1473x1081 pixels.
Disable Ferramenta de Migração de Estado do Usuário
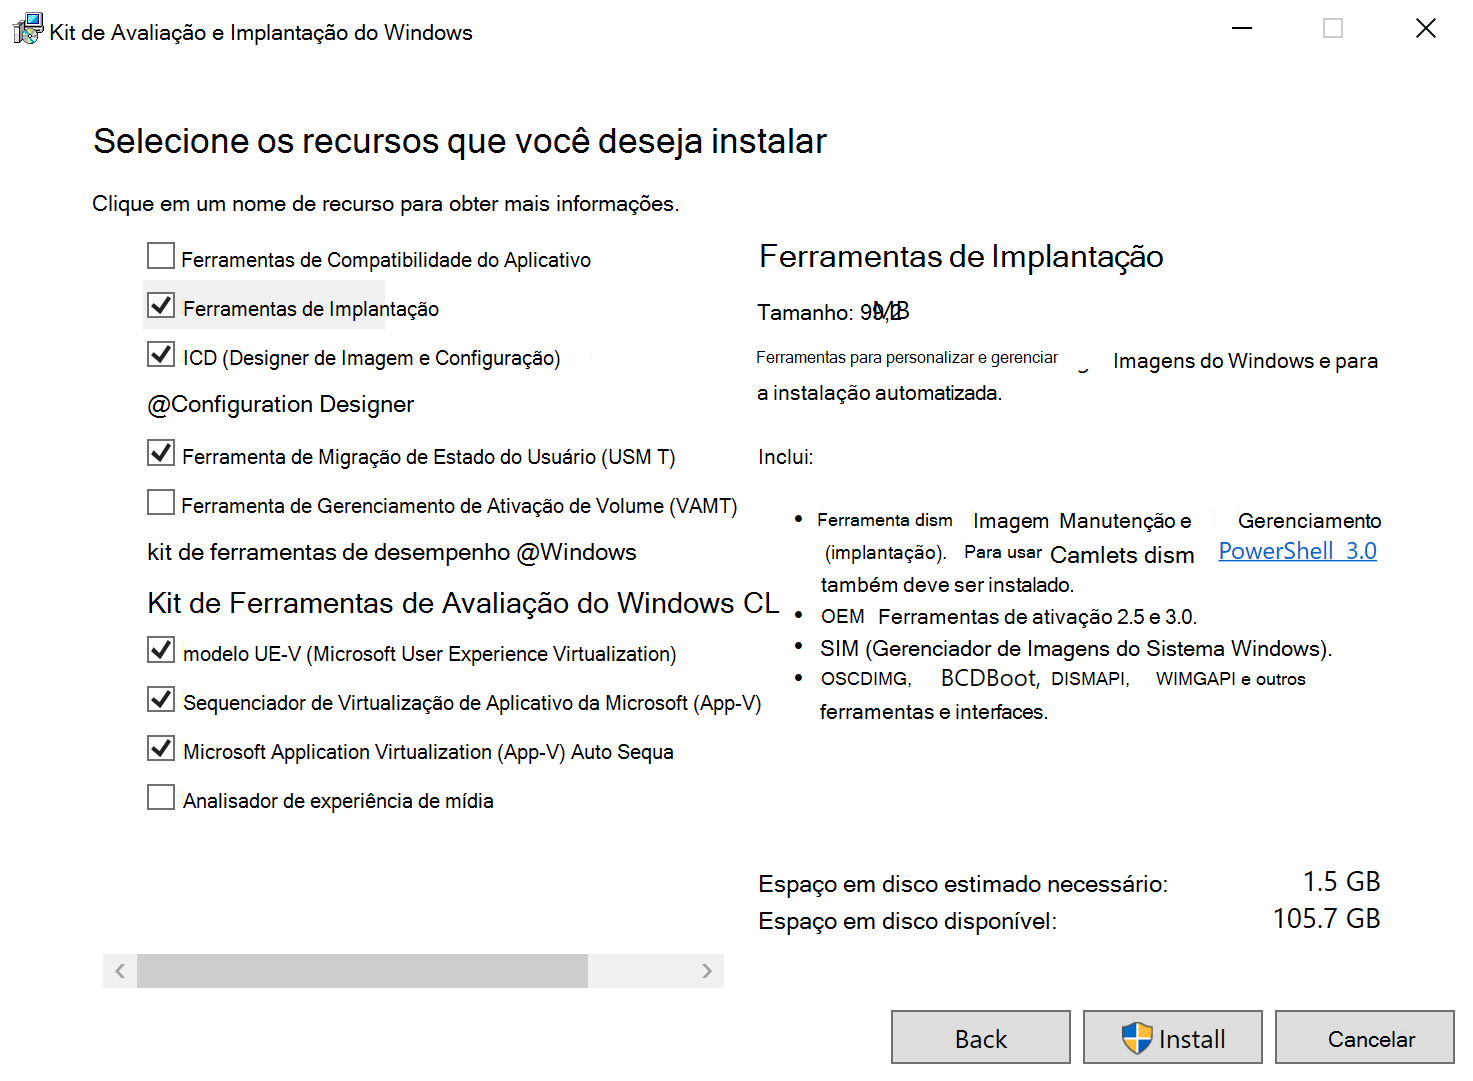[x=160, y=452]
